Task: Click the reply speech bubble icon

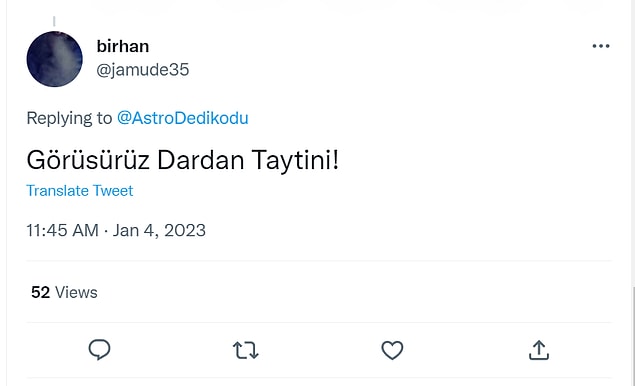Action: (x=99, y=350)
